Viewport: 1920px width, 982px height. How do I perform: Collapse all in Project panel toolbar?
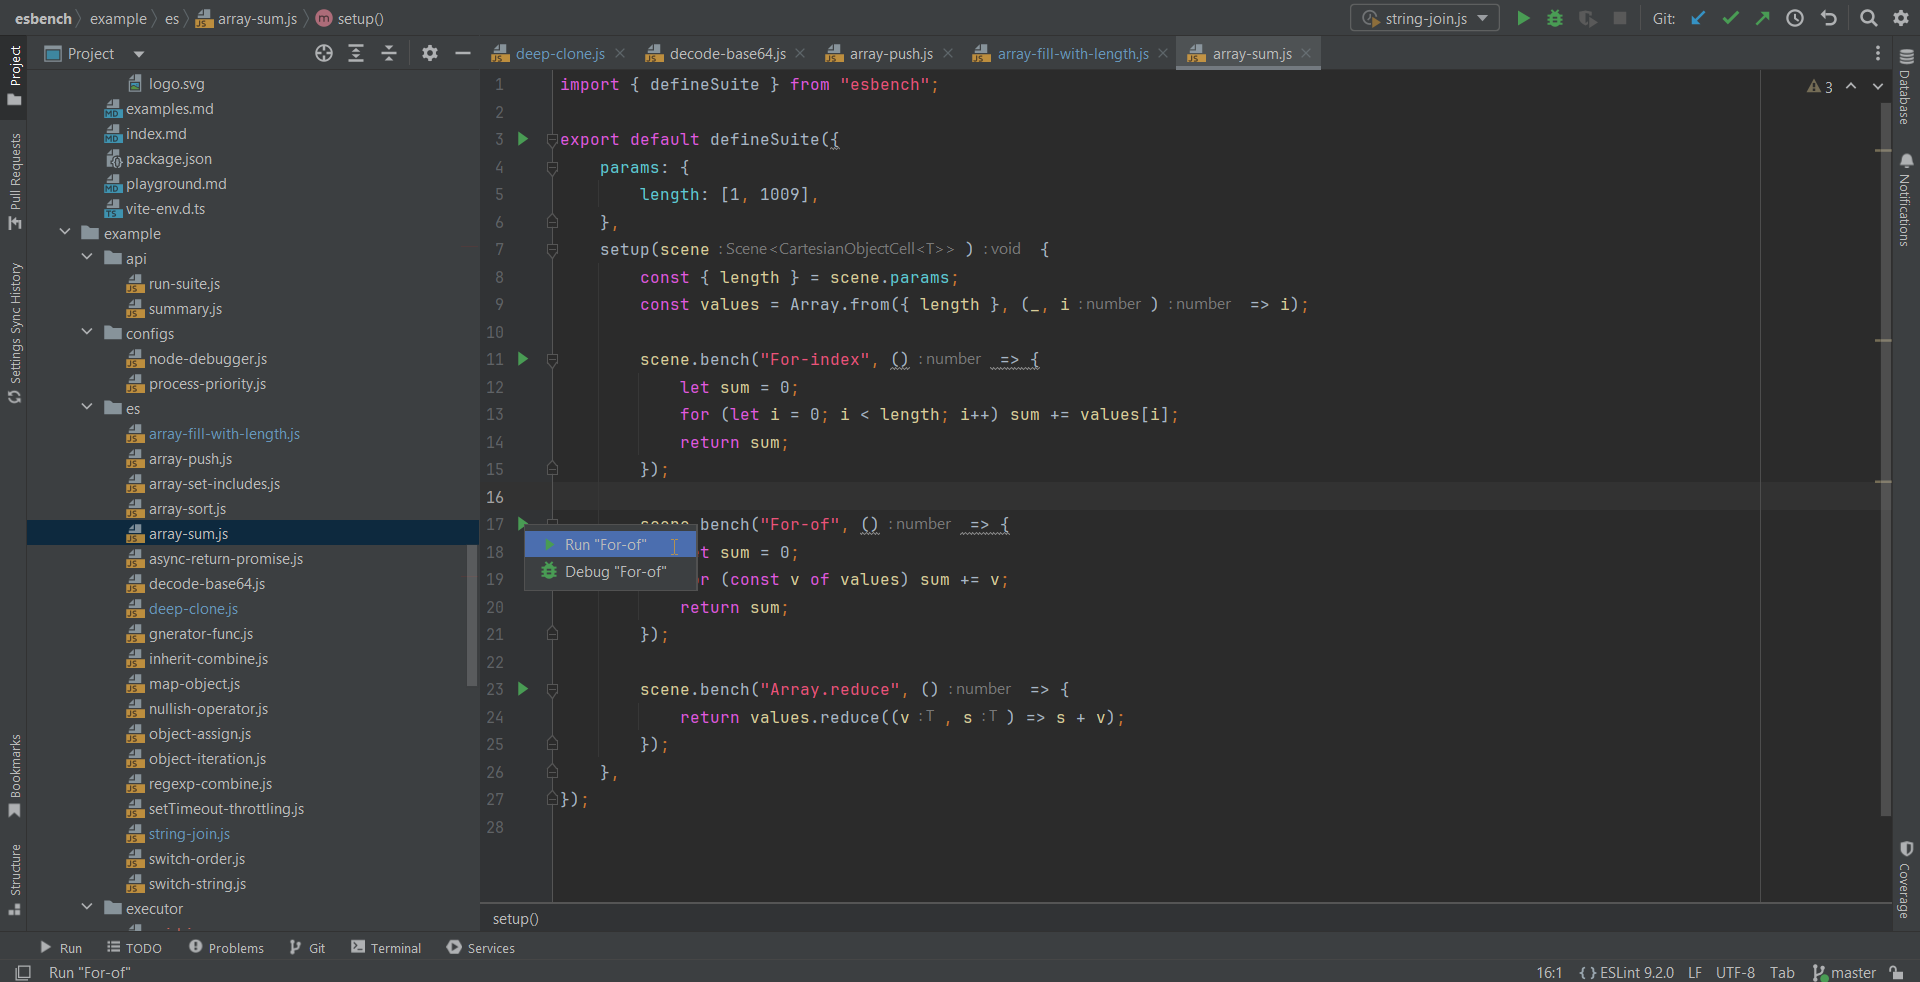click(x=389, y=54)
